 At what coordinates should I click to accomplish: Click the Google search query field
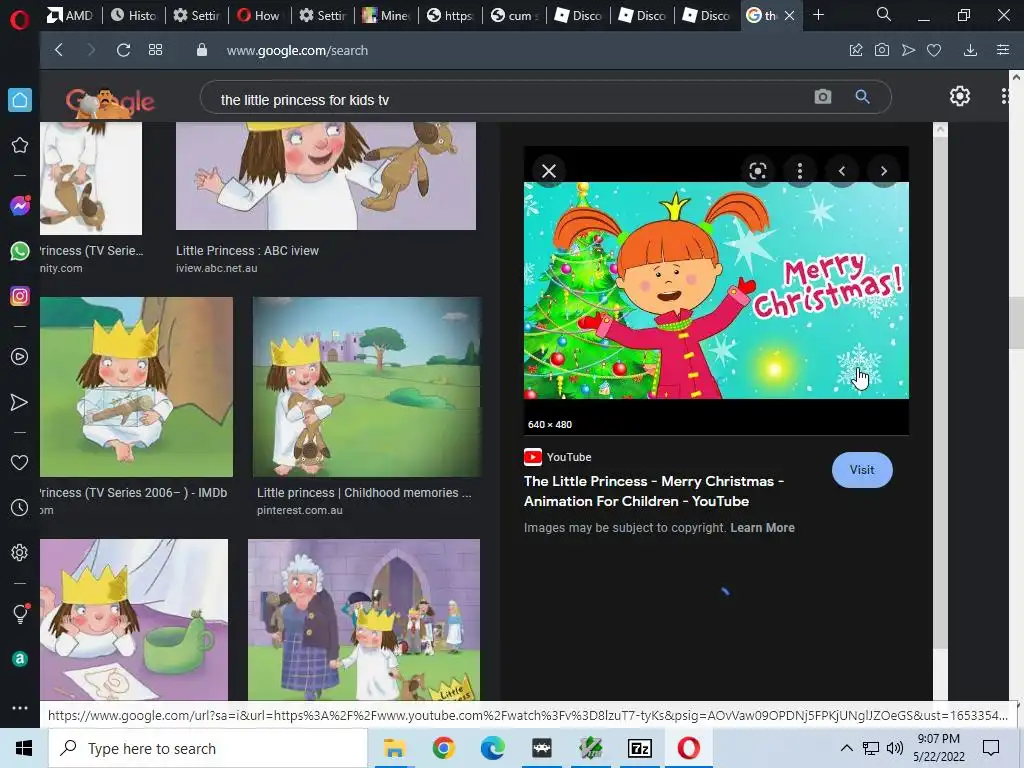pos(509,99)
